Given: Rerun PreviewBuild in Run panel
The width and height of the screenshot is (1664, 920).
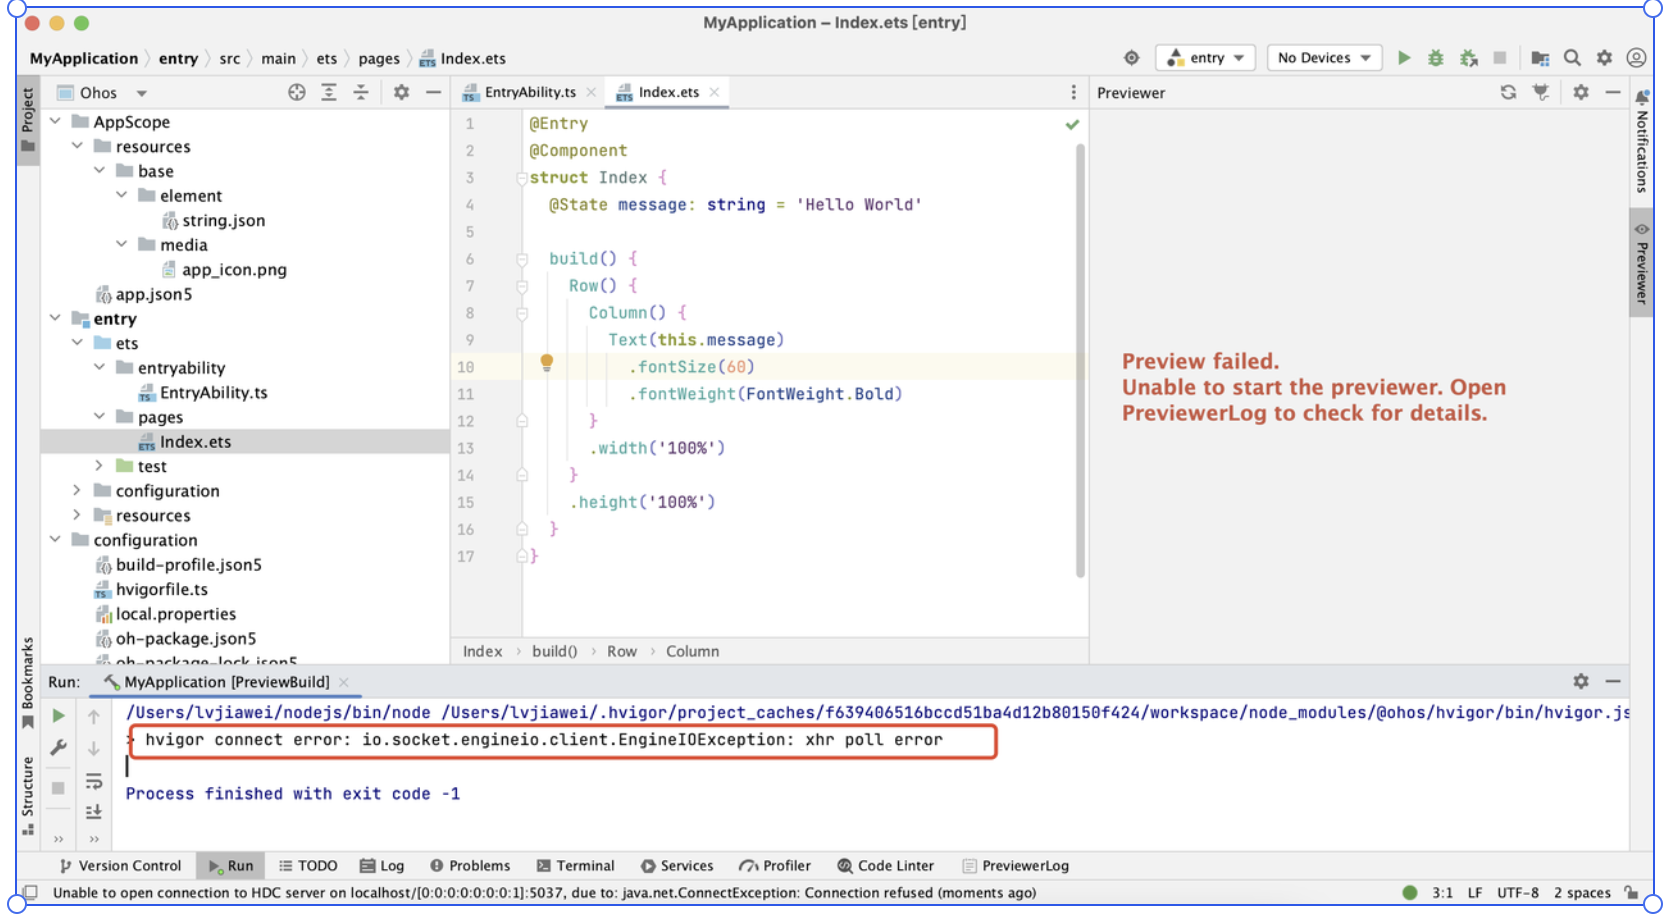Looking at the screenshot, I should (59, 716).
